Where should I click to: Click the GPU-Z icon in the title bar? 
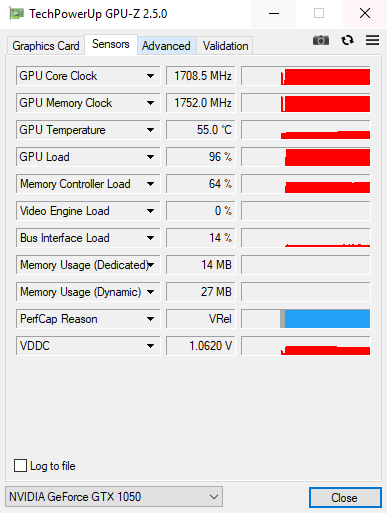point(16,14)
